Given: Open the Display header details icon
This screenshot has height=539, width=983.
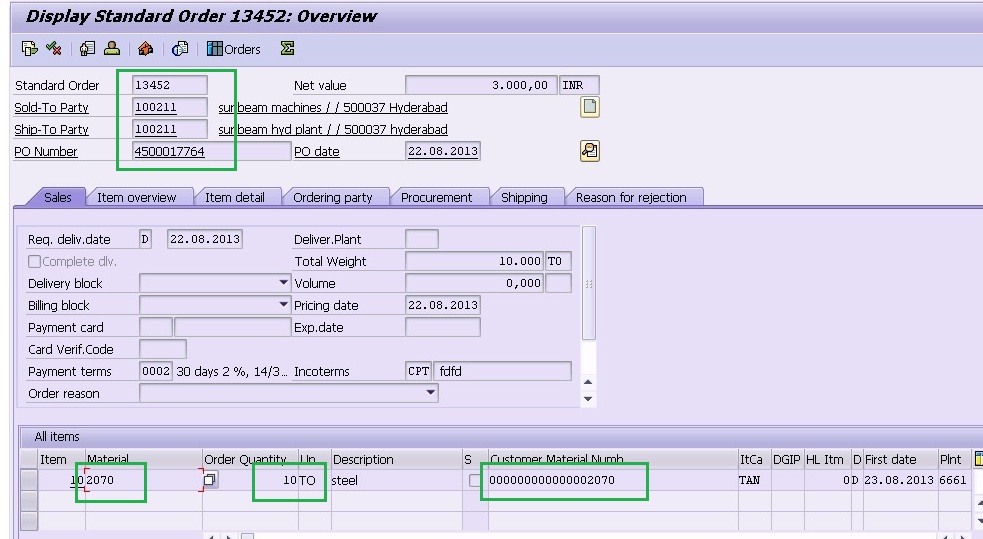Looking at the screenshot, I should point(87,48).
